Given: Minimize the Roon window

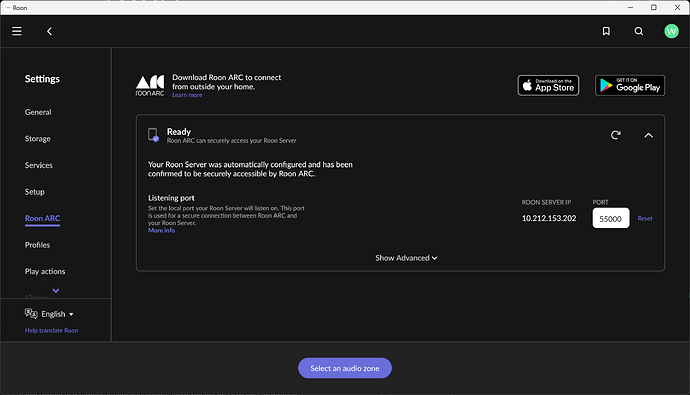Looking at the screenshot, I should point(630,7).
